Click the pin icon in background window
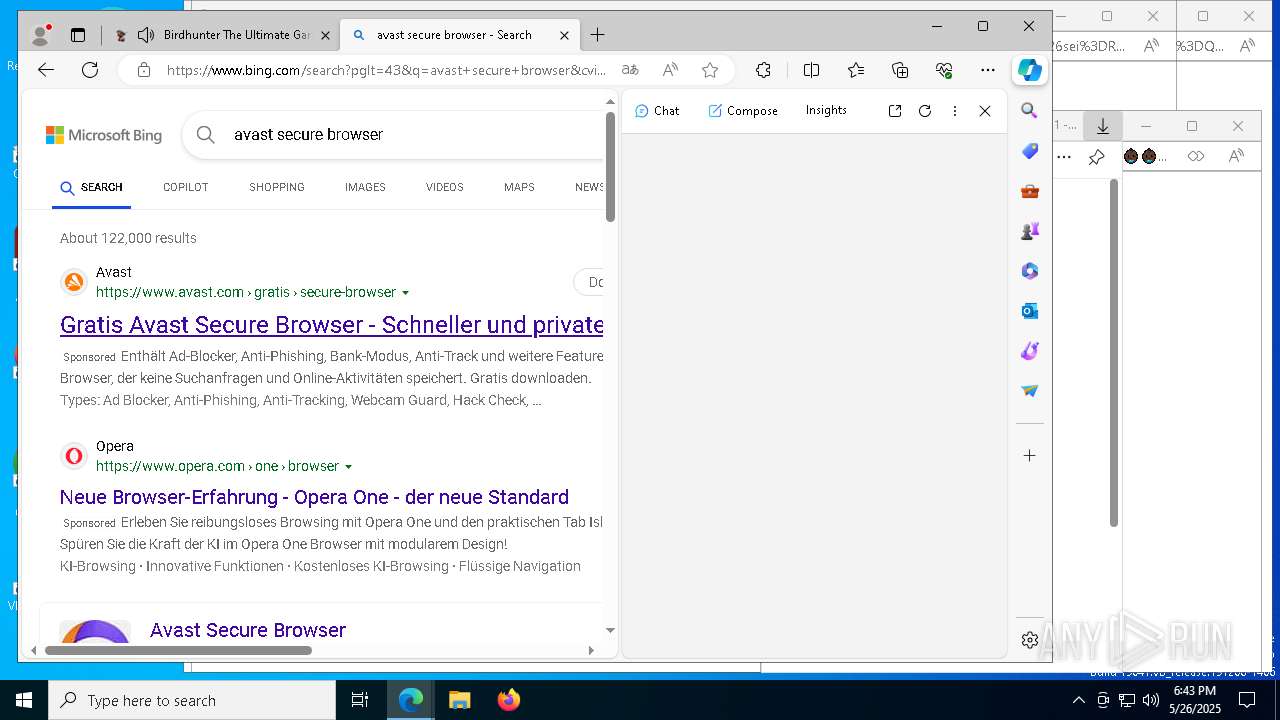The width and height of the screenshot is (1280, 720). point(1096,157)
